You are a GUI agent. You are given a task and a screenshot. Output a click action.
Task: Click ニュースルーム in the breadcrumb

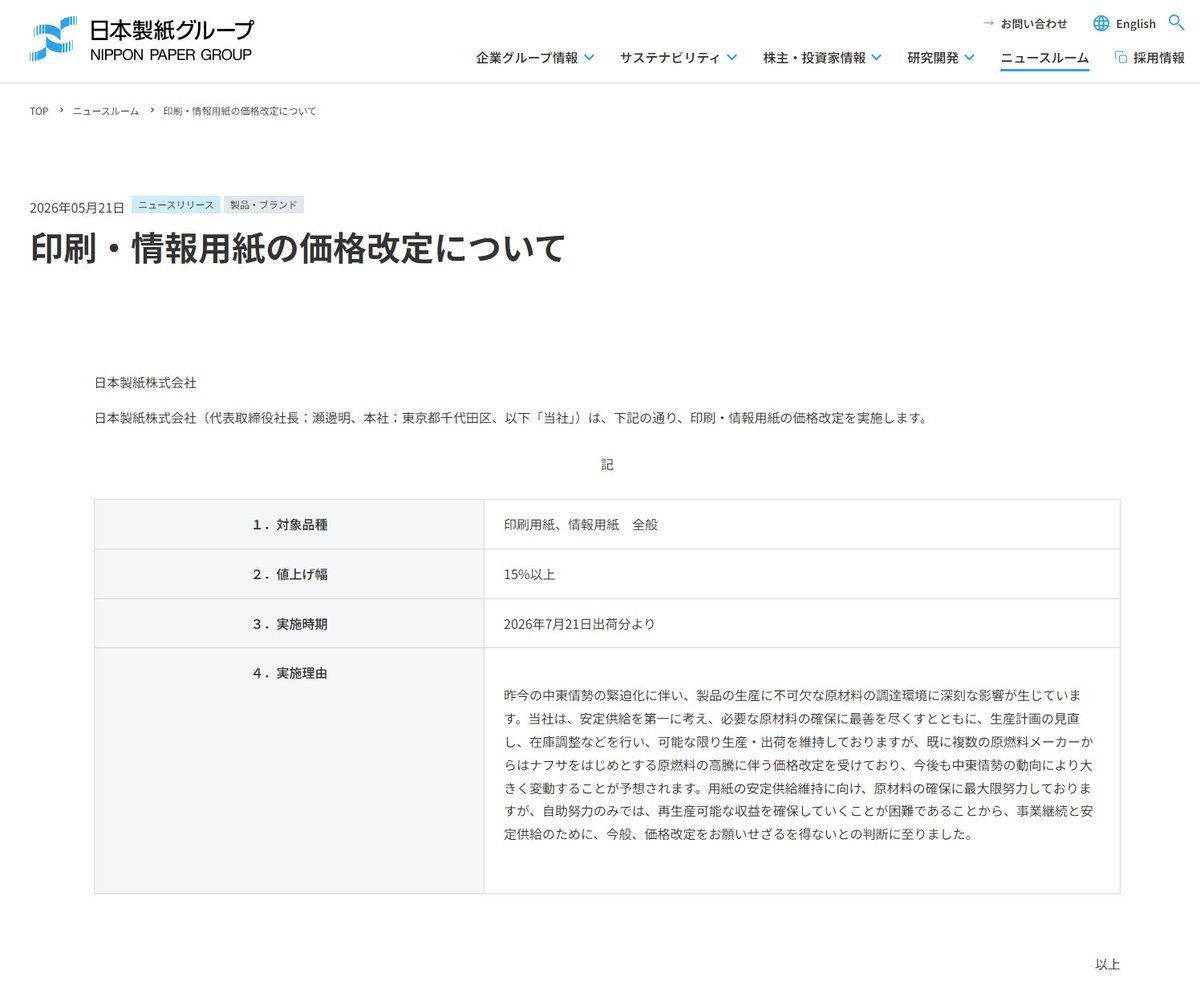[x=106, y=111]
